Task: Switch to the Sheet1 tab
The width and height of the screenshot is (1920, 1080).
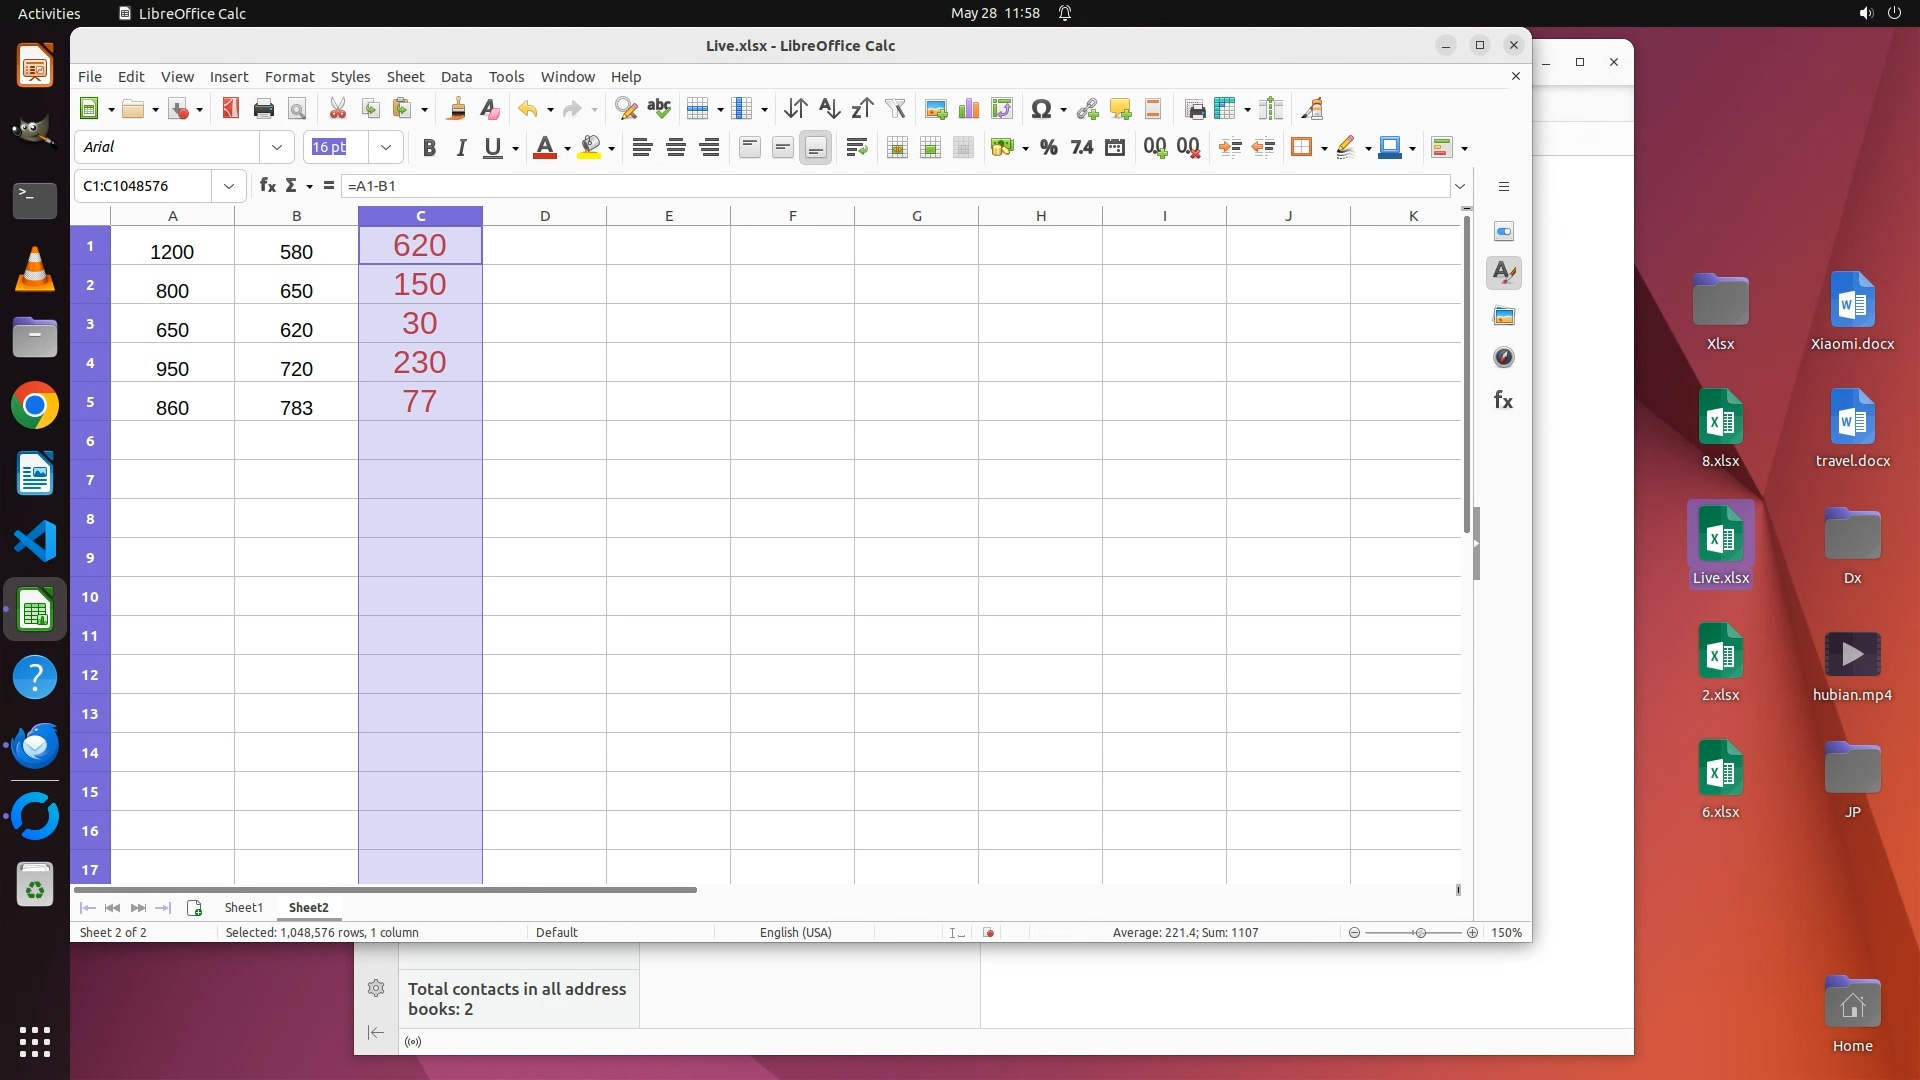Action: (243, 907)
